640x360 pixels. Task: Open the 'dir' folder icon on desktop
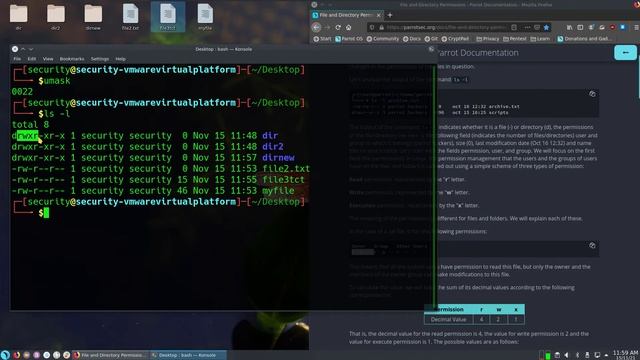18,16
